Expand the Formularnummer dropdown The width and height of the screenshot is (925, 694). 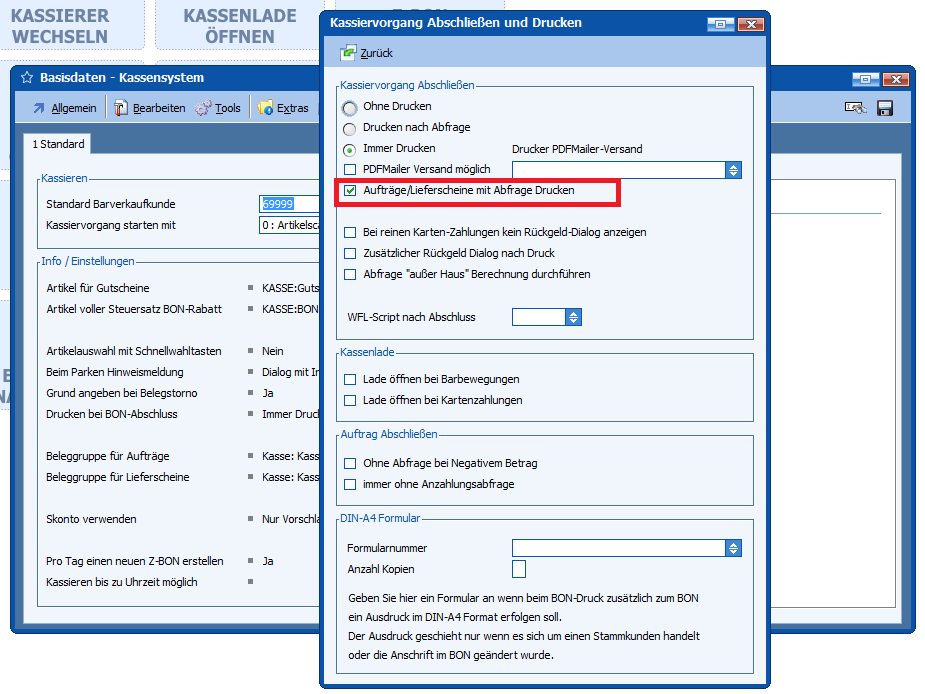pyautogui.click(x=733, y=548)
